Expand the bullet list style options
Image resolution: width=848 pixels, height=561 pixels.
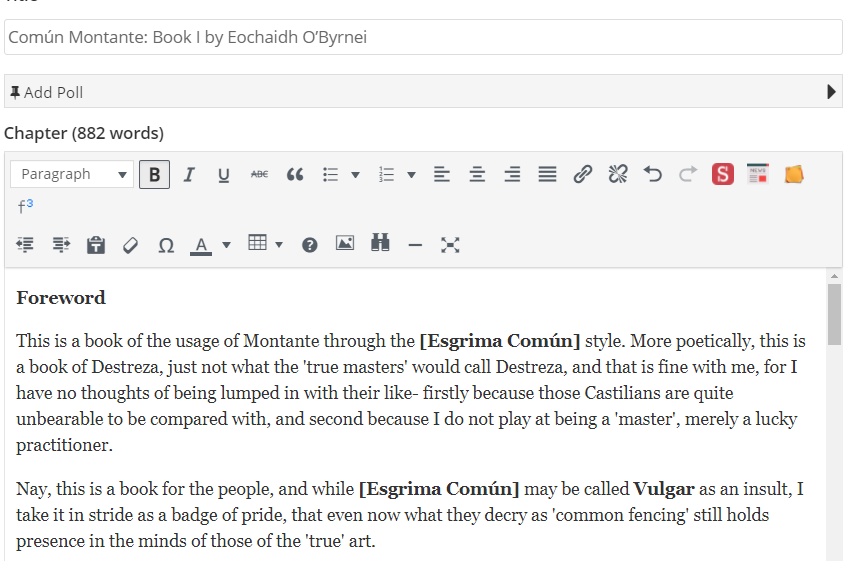point(355,175)
